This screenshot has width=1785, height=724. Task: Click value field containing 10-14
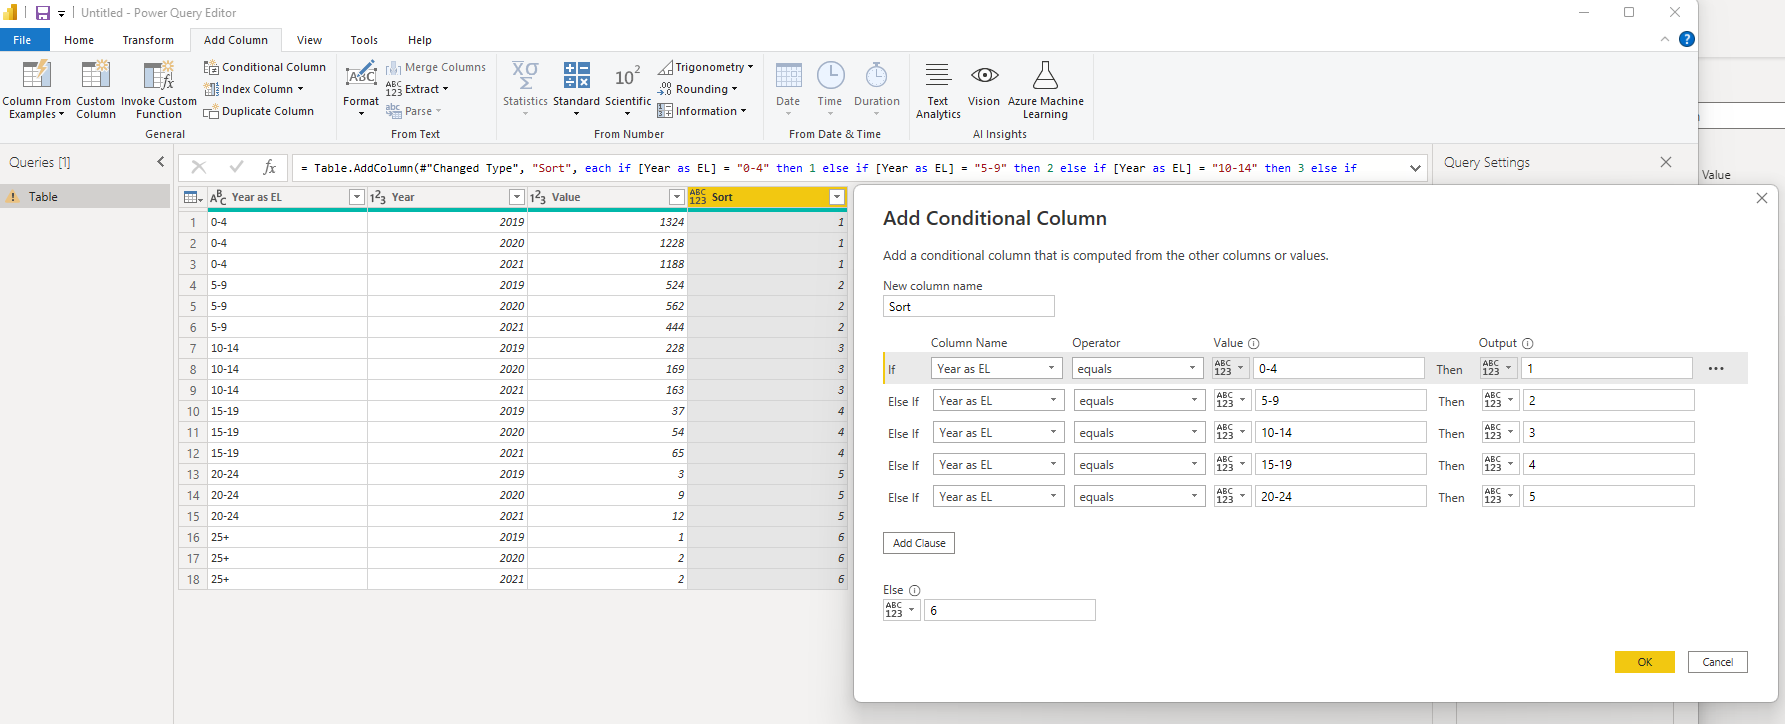pos(1340,433)
